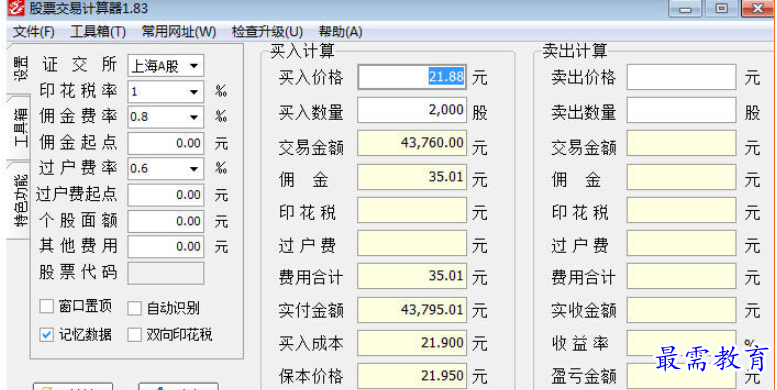Close the 股票交易计算器 window

click(759, 8)
